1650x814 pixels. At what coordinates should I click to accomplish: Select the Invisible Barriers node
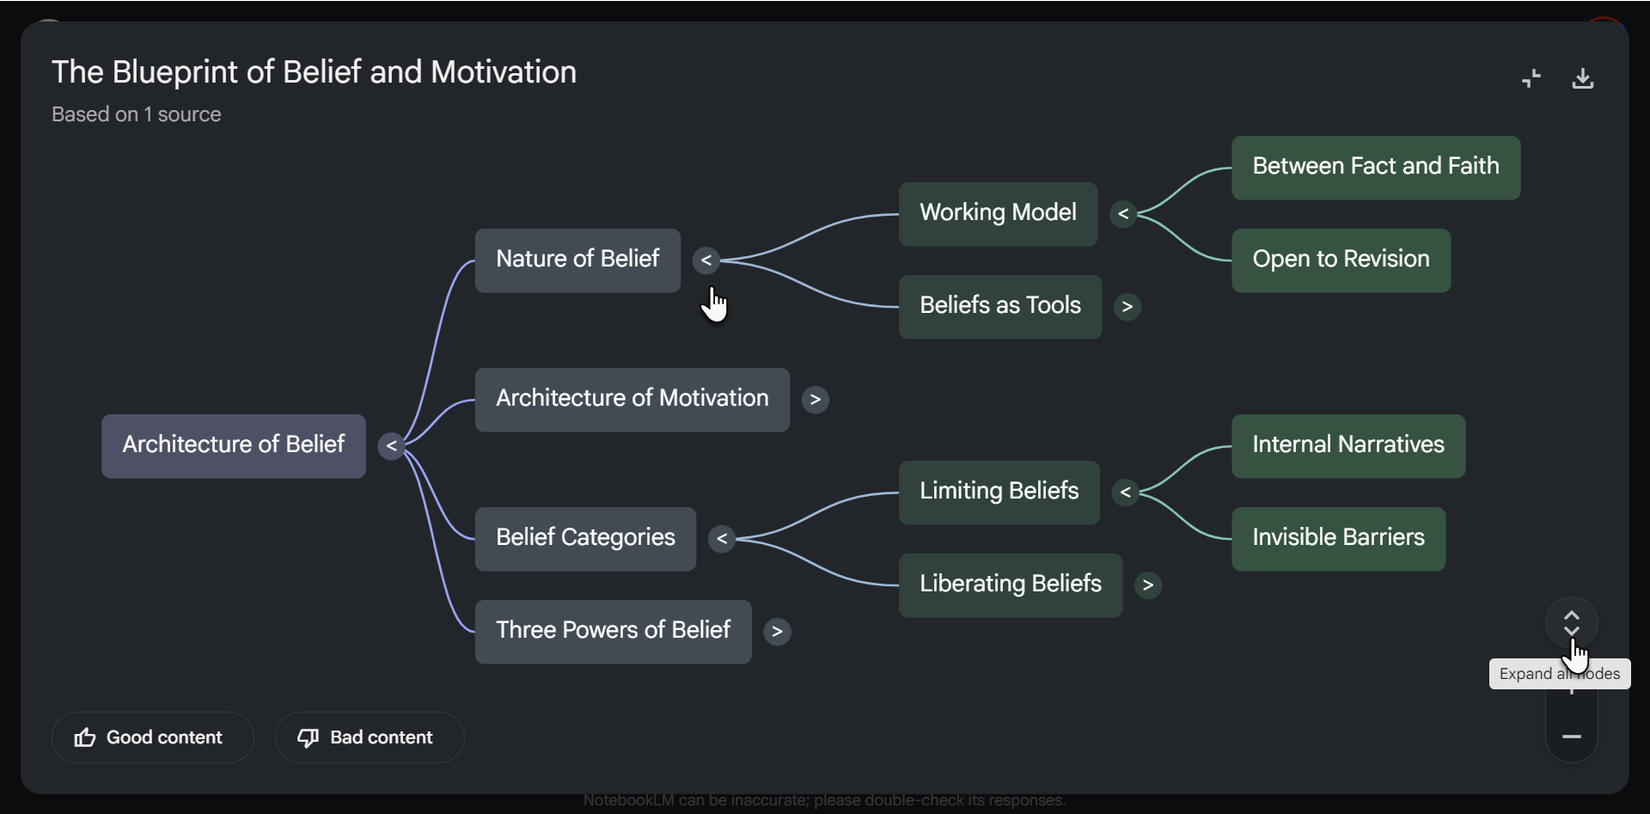1338,538
